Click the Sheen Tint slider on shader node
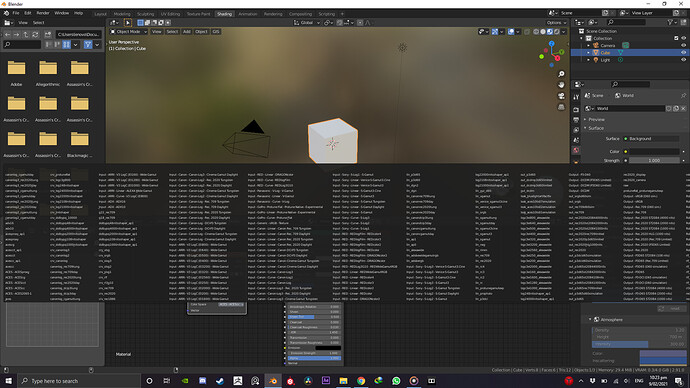This screenshot has height=388, width=690. (x=314, y=317)
